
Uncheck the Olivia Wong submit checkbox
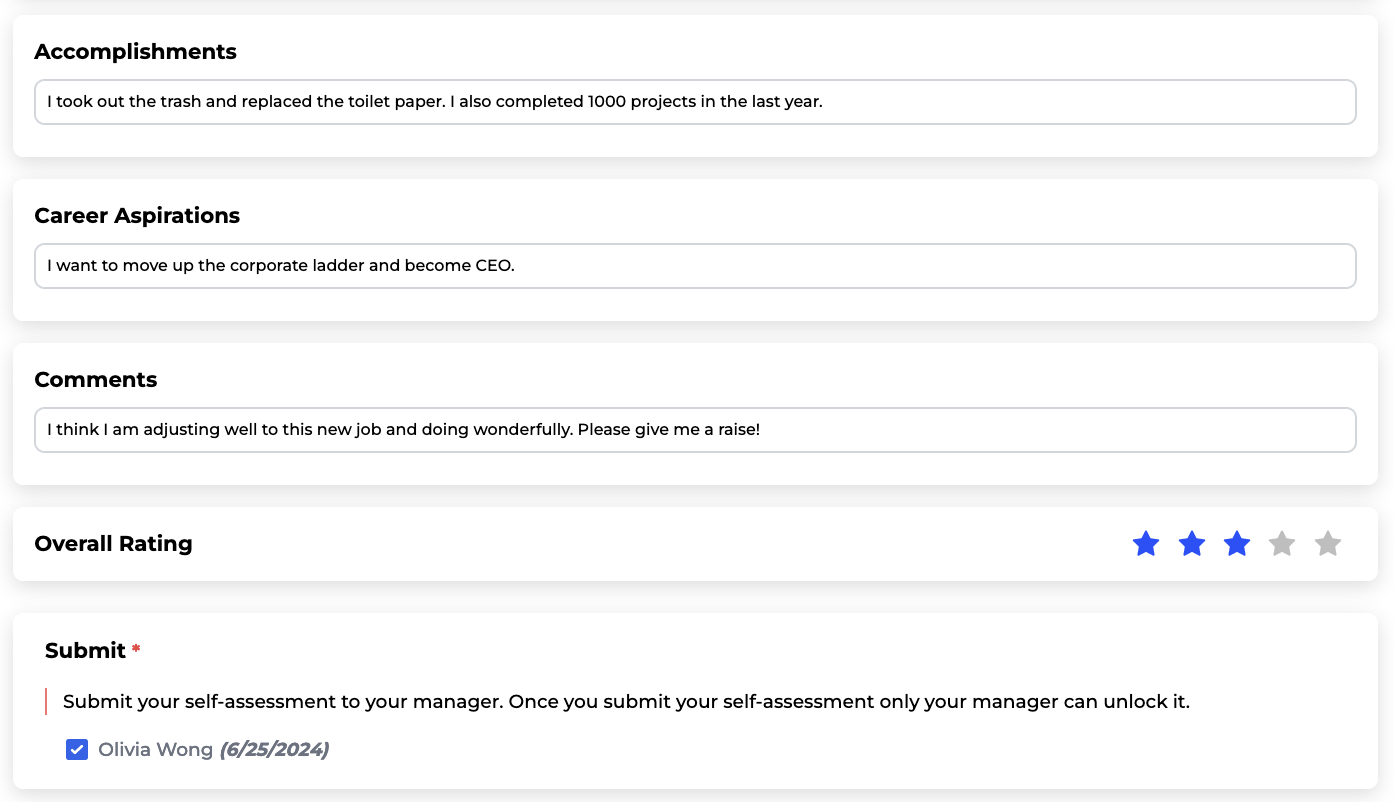[77, 750]
